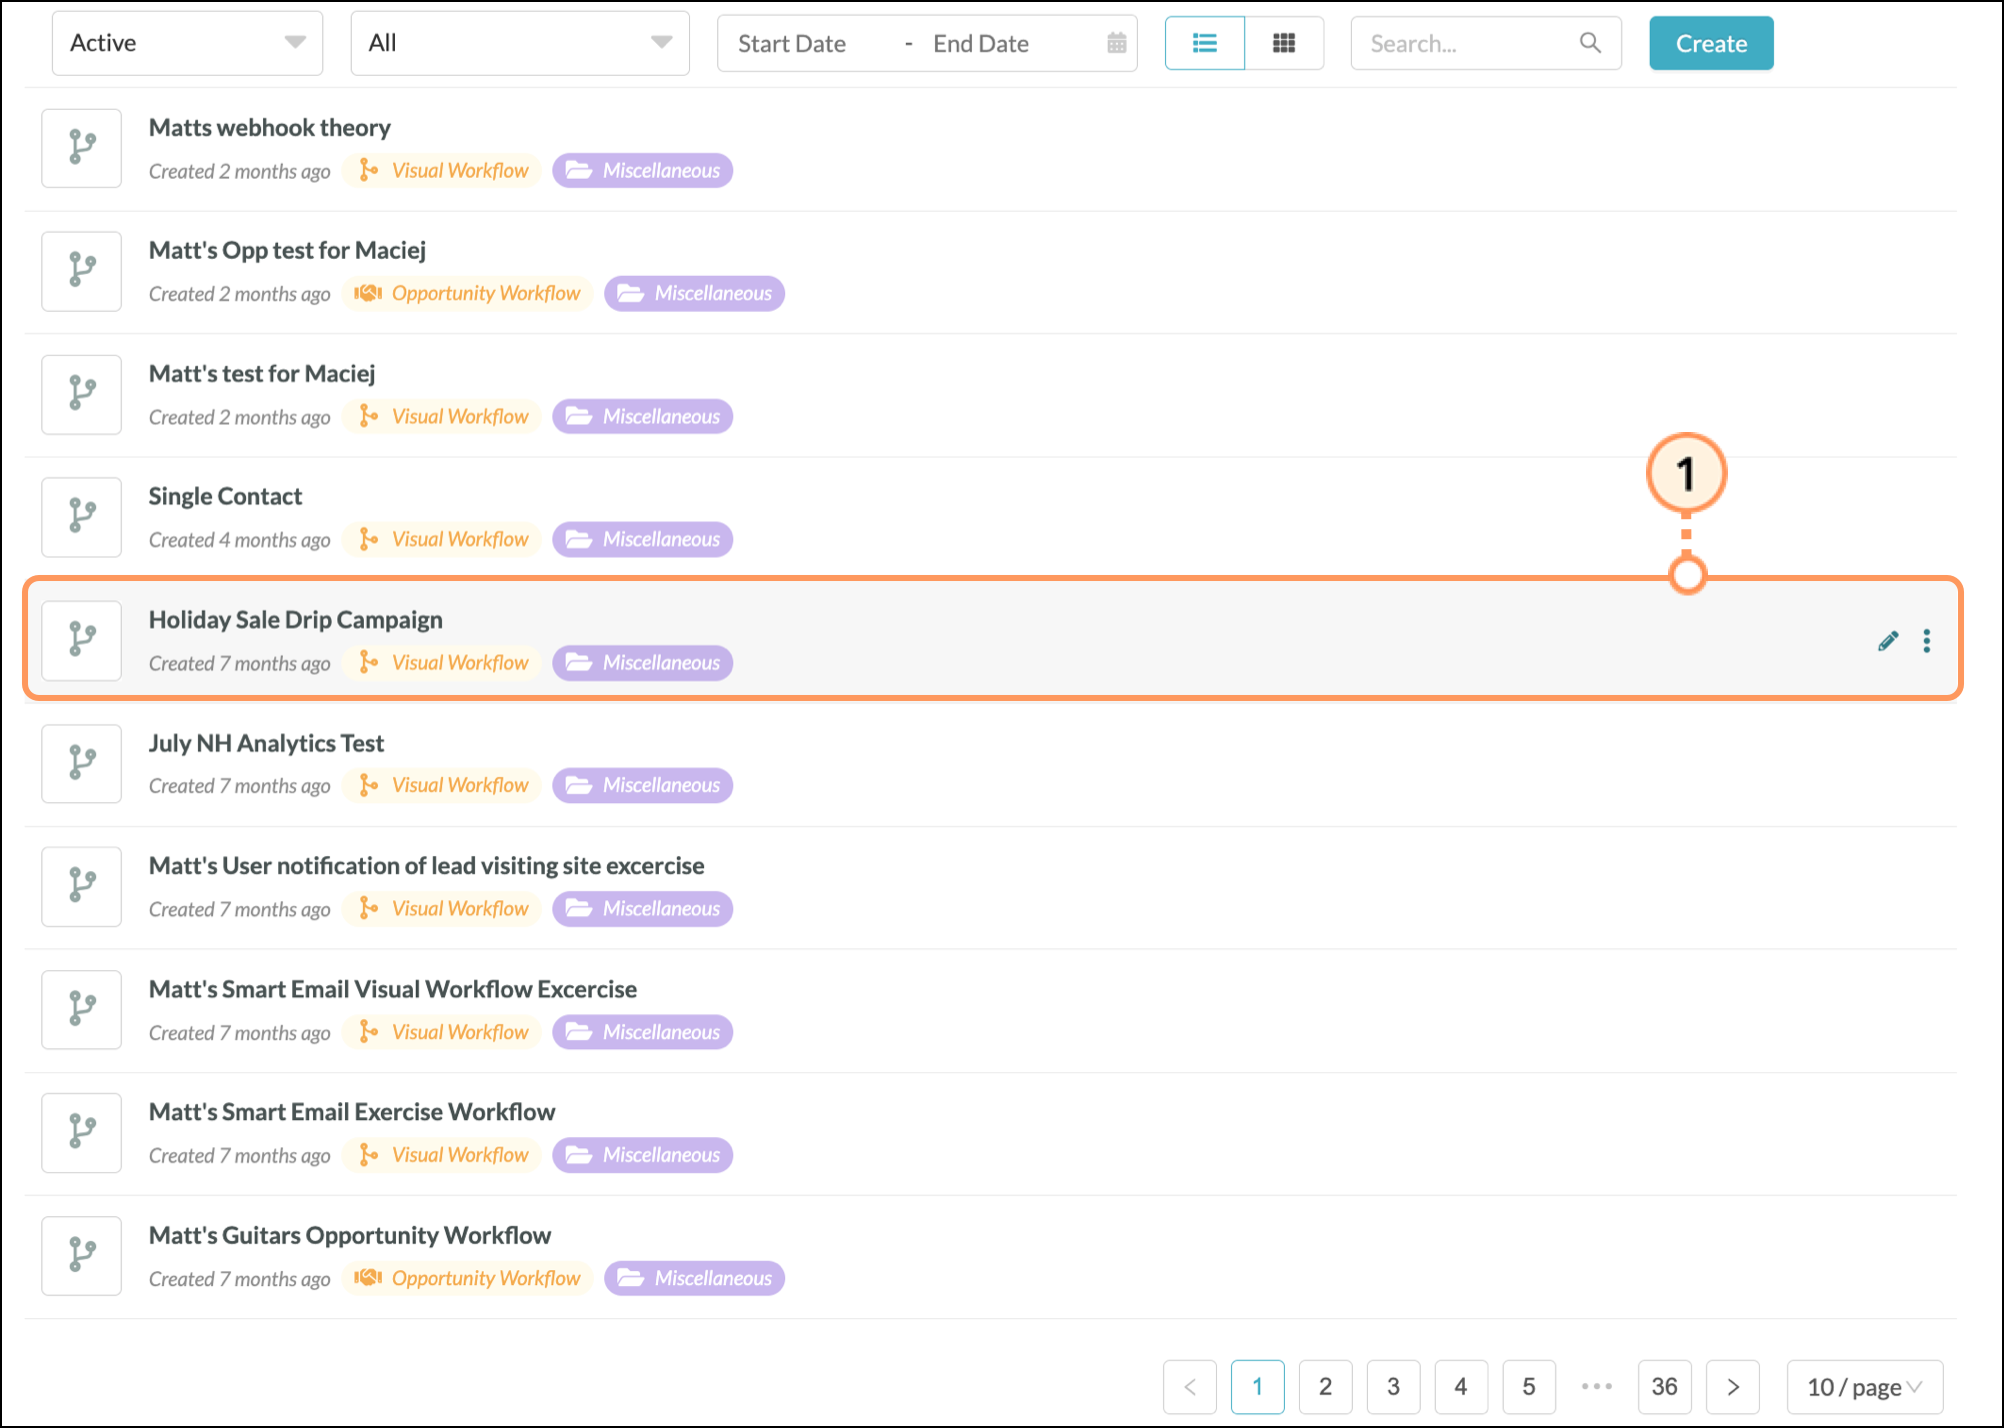The width and height of the screenshot is (2004, 1428).
Task: Click Miscellaneous folder tag on Single Contact
Action: (x=643, y=540)
